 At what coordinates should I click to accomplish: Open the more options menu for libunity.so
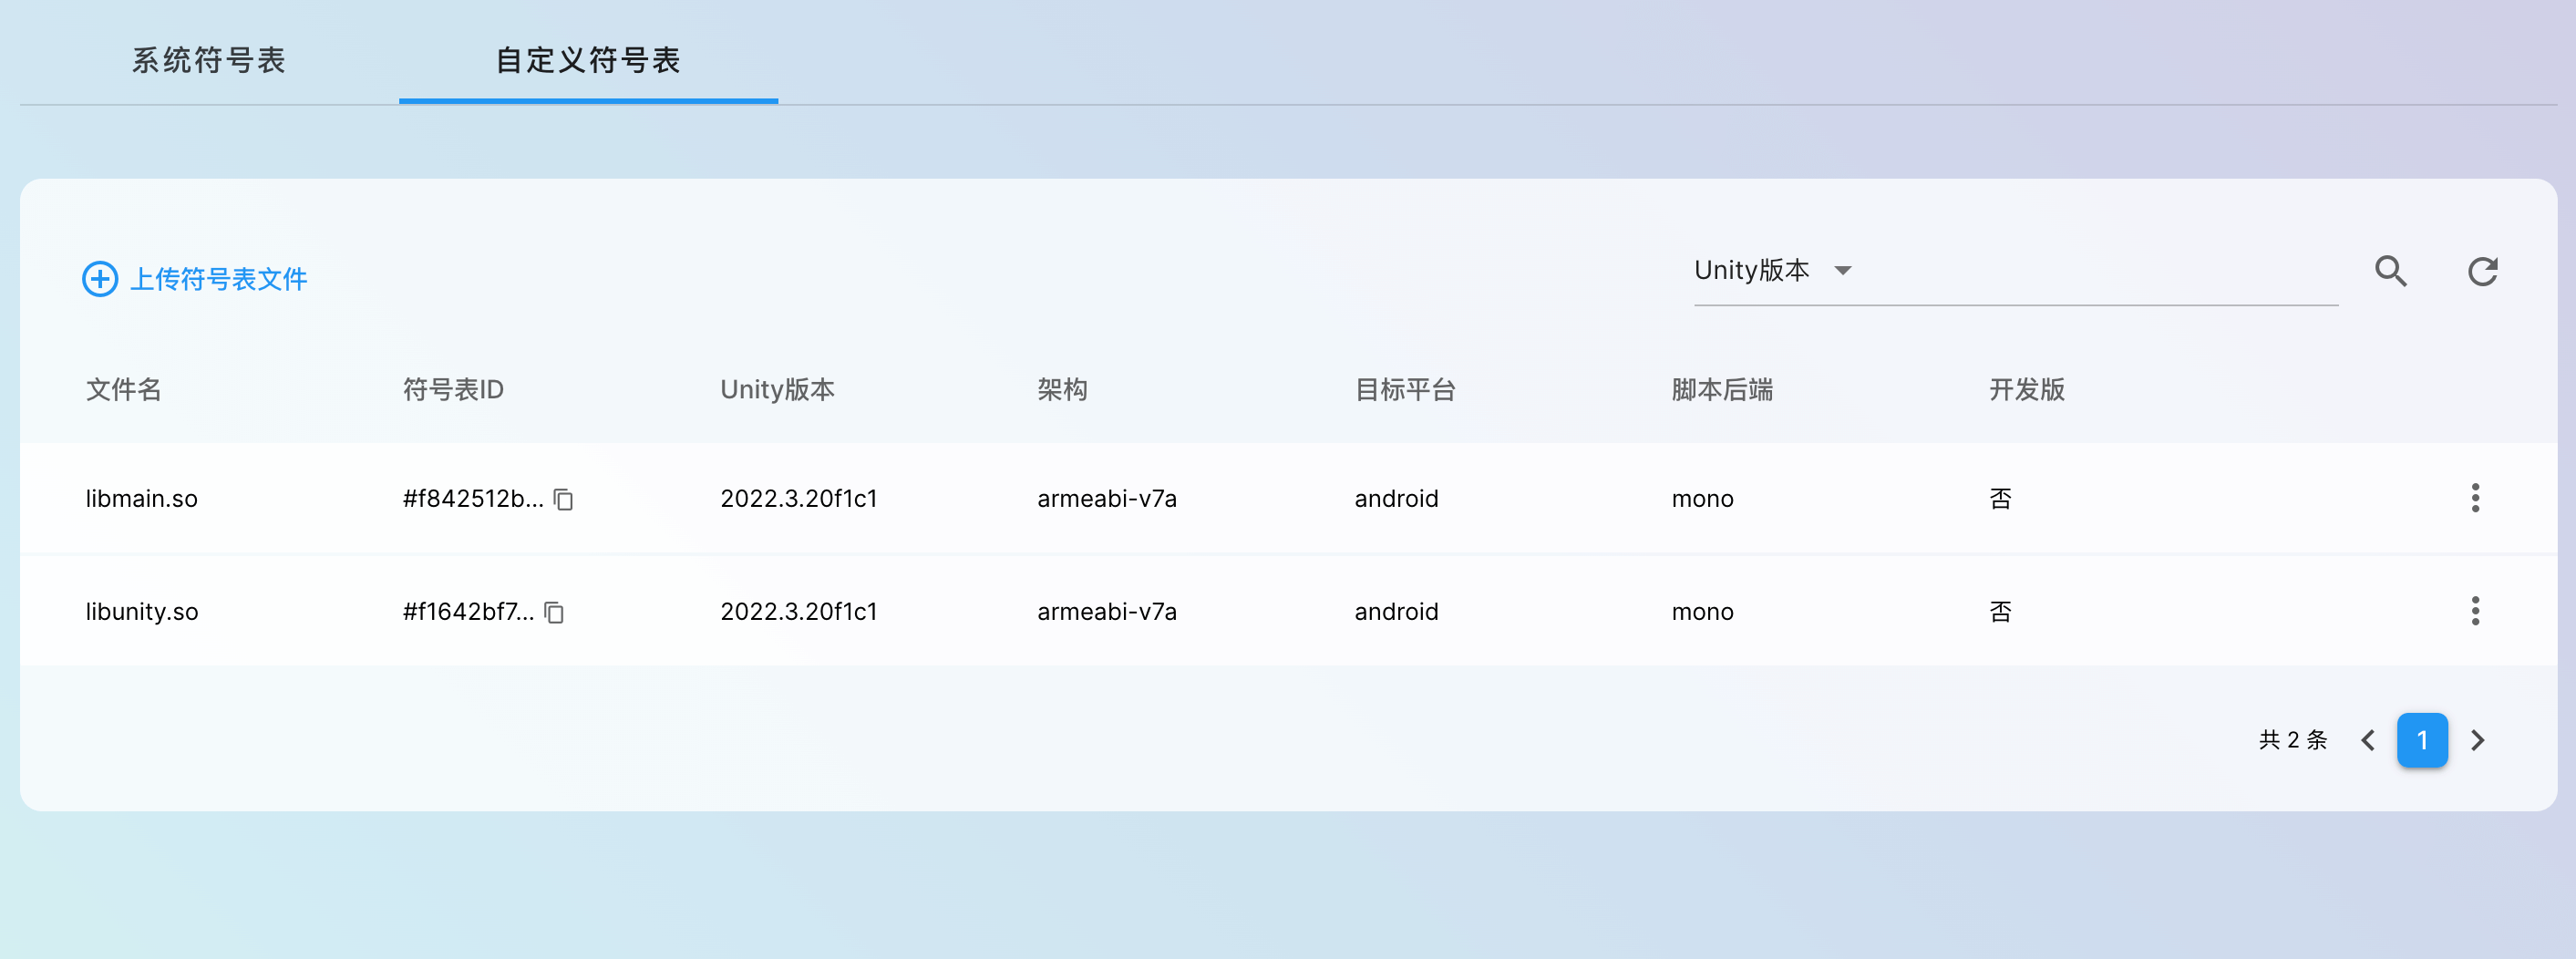[2475, 611]
